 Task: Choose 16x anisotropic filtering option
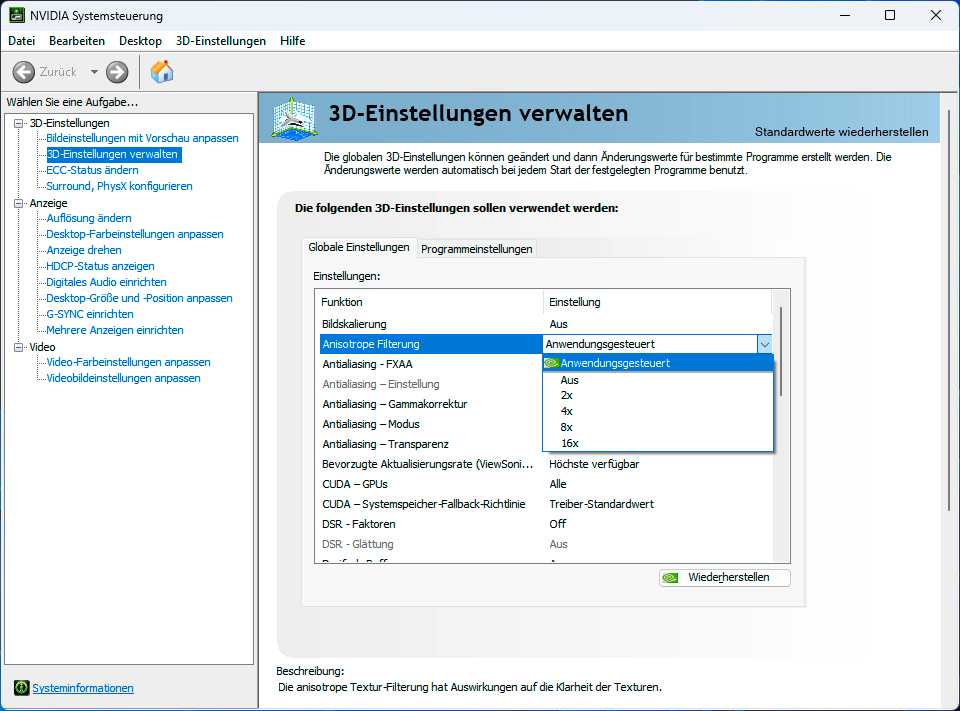658,443
